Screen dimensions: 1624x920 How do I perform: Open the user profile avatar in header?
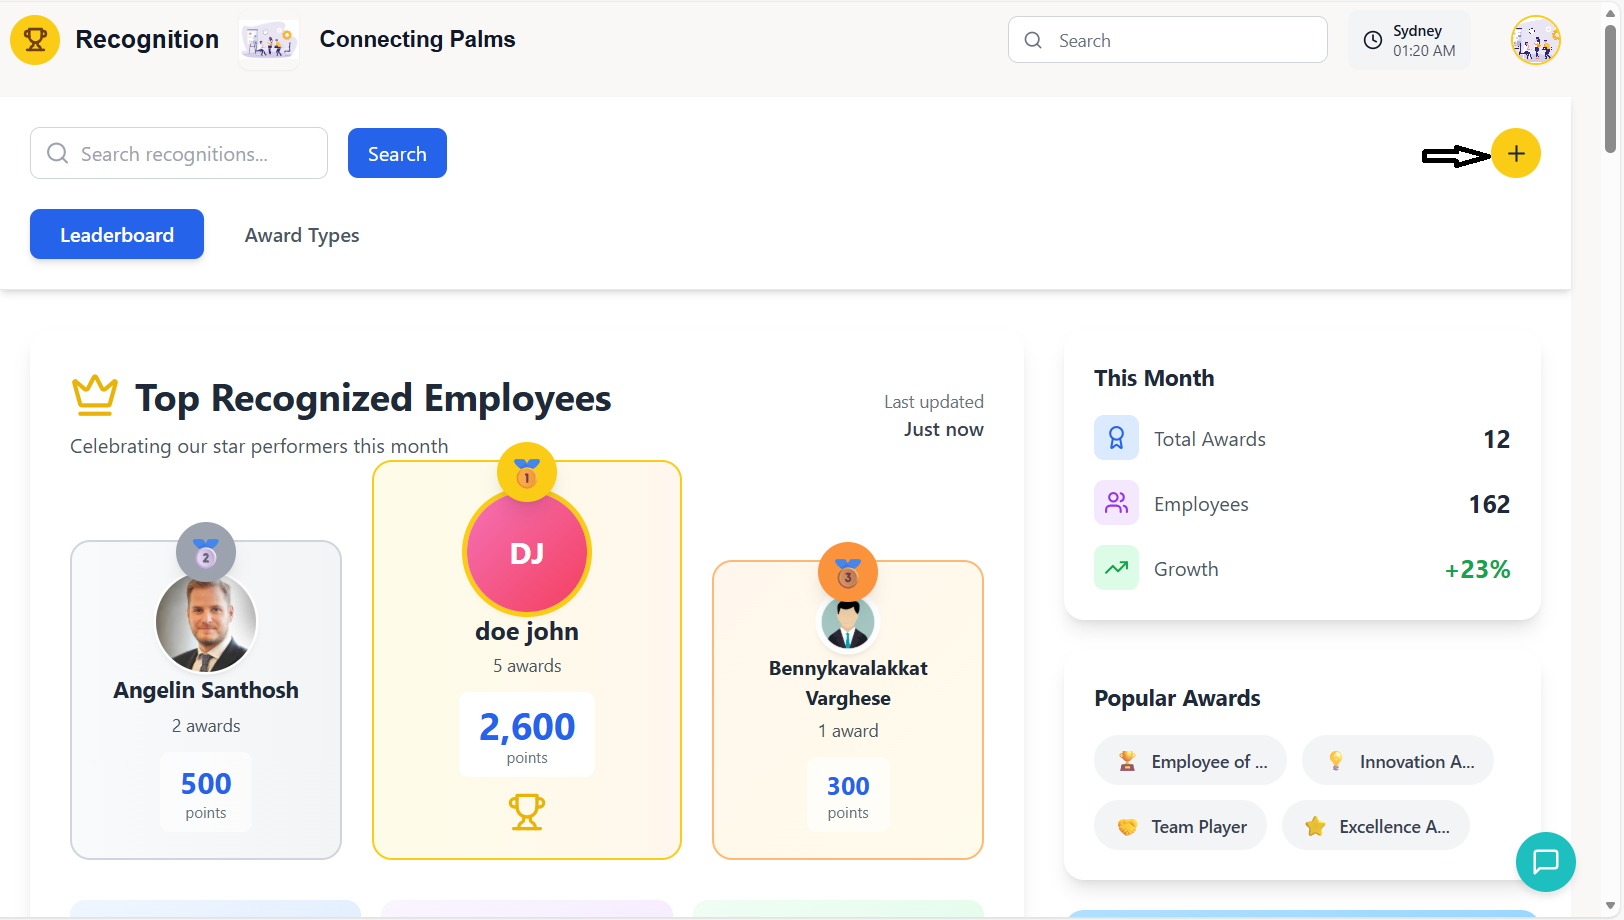pyautogui.click(x=1535, y=41)
